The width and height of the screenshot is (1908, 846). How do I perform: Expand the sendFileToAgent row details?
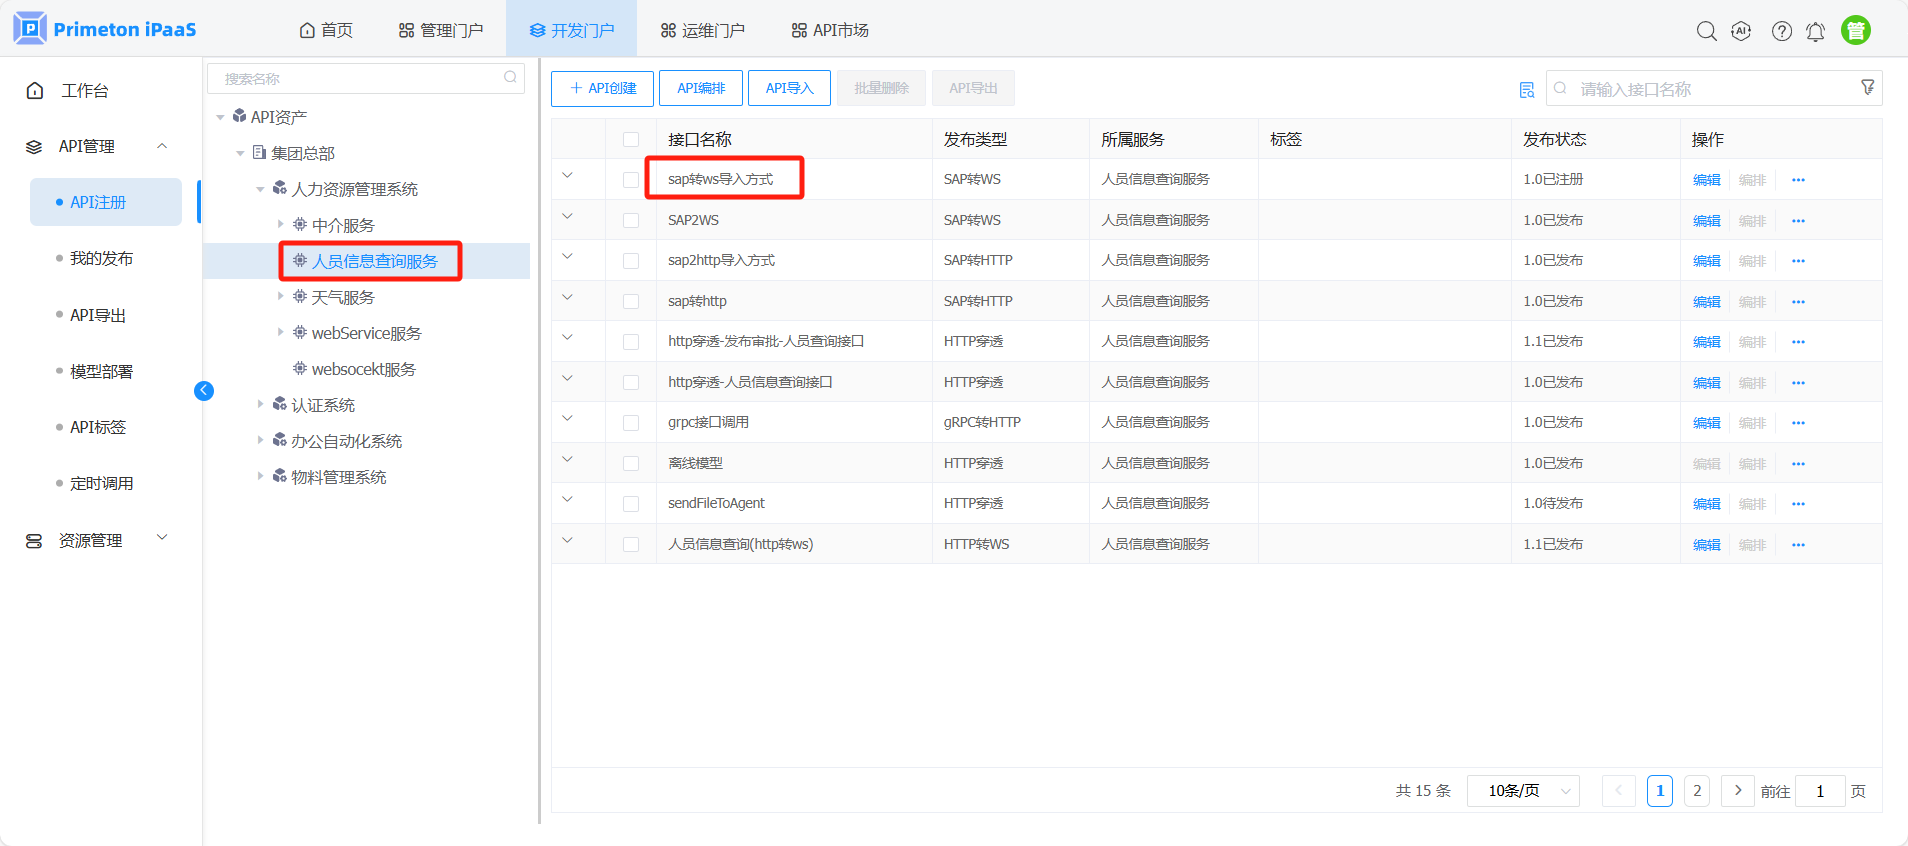(567, 500)
